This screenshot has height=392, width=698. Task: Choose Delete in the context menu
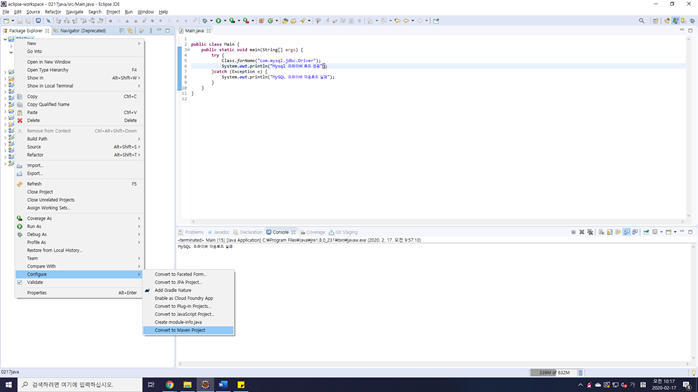coord(79,120)
